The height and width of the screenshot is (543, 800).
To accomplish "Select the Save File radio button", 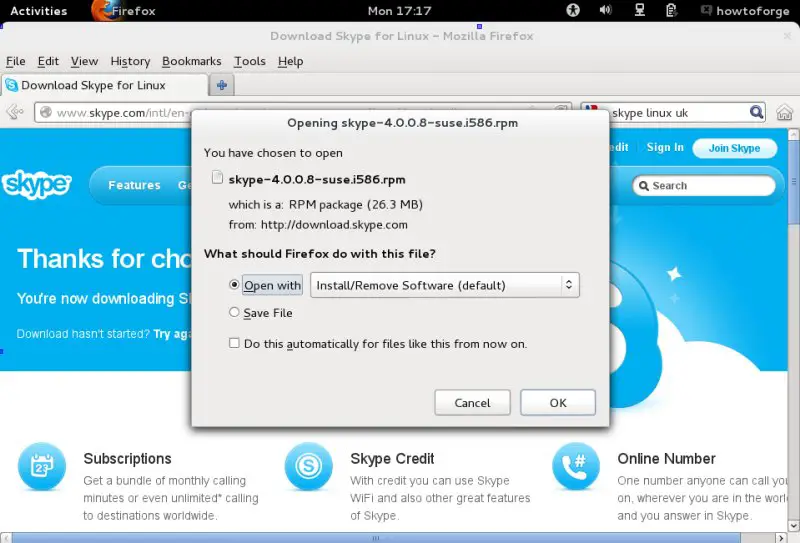I will click(234, 312).
